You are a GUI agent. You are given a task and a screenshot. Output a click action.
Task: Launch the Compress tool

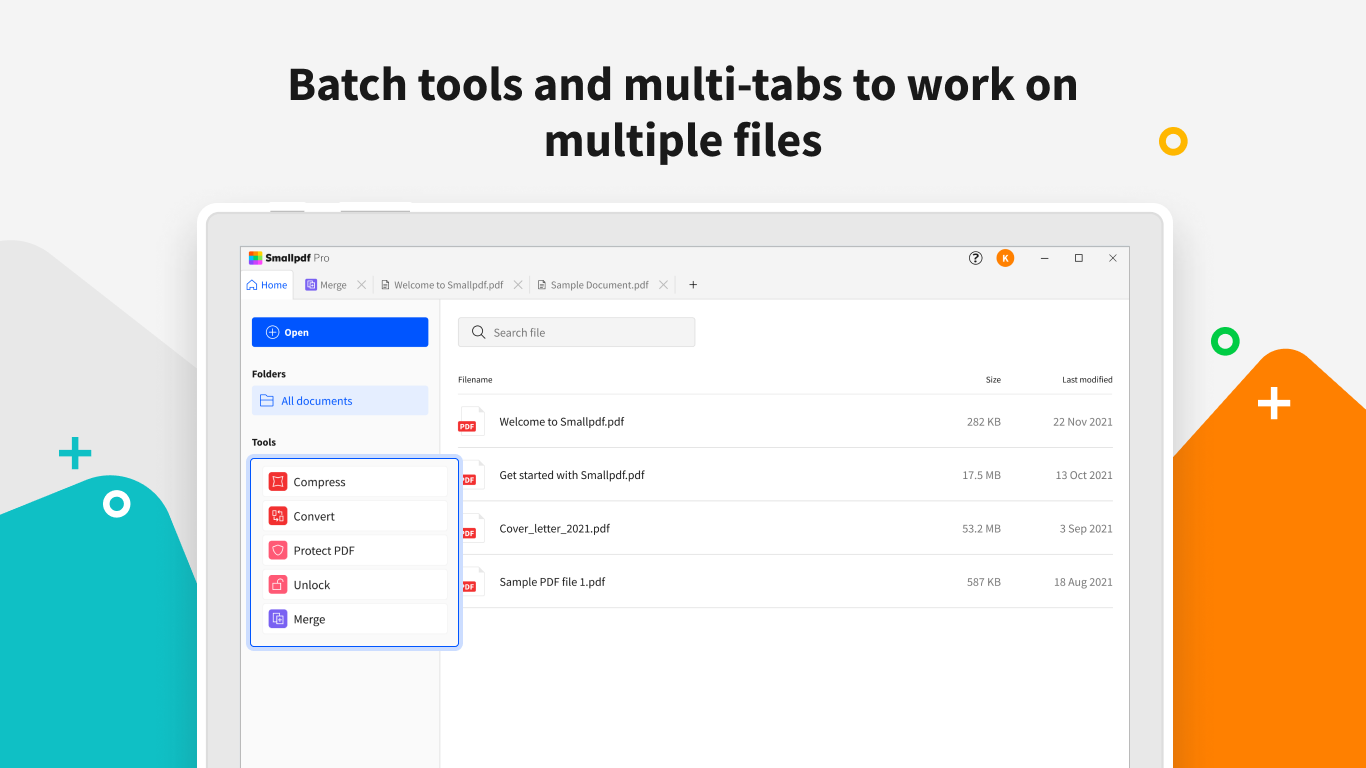355,482
